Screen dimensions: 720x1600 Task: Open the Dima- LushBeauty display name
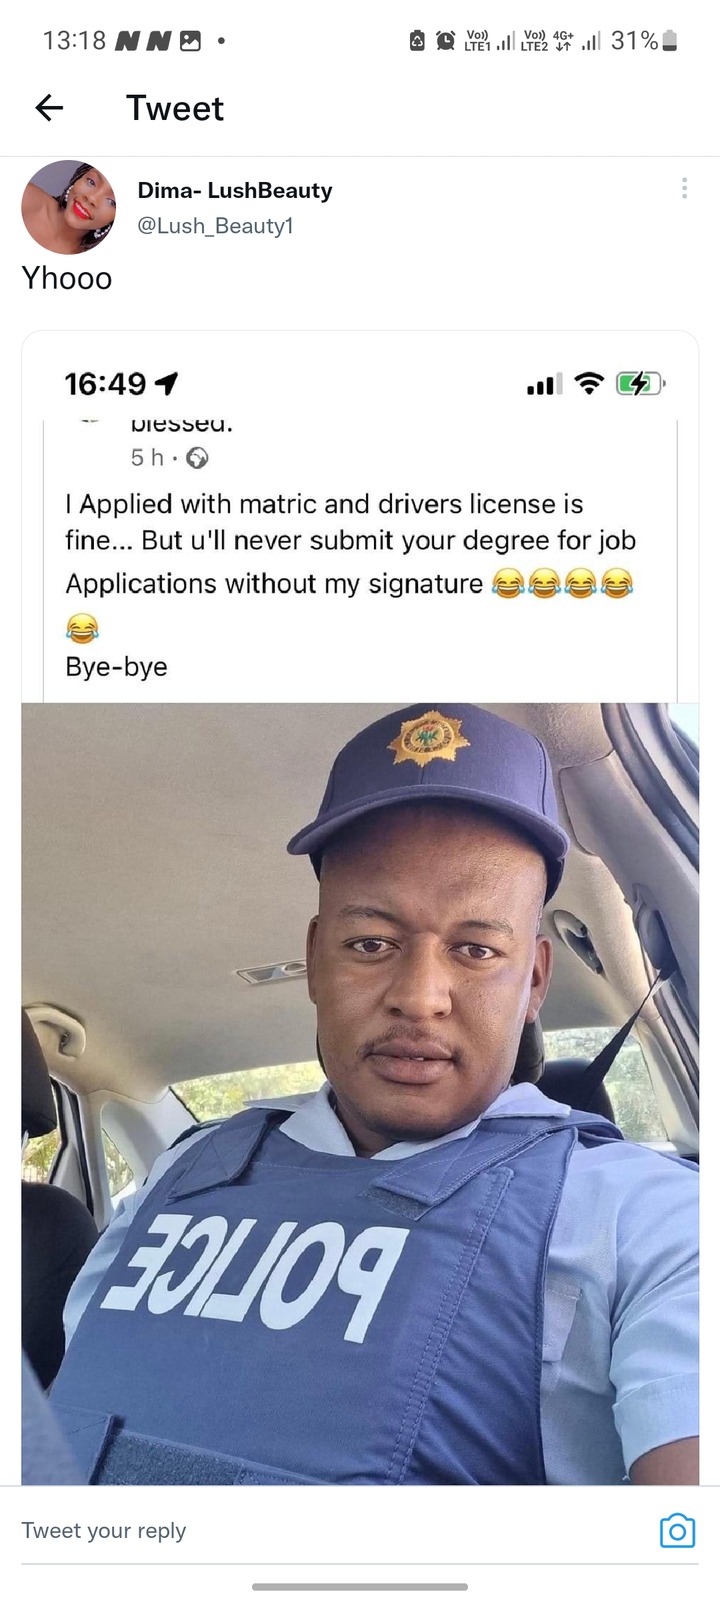tap(235, 190)
